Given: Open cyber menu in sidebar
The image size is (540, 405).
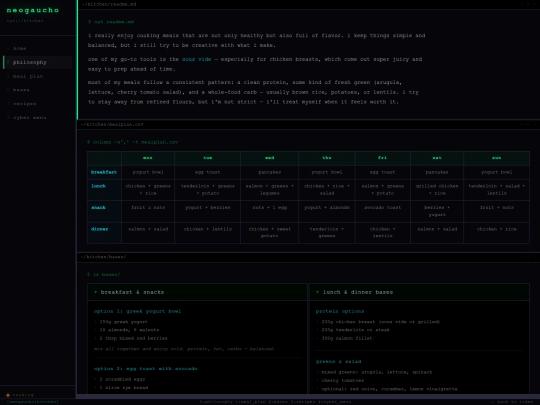Looking at the screenshot, I should 38,117.
